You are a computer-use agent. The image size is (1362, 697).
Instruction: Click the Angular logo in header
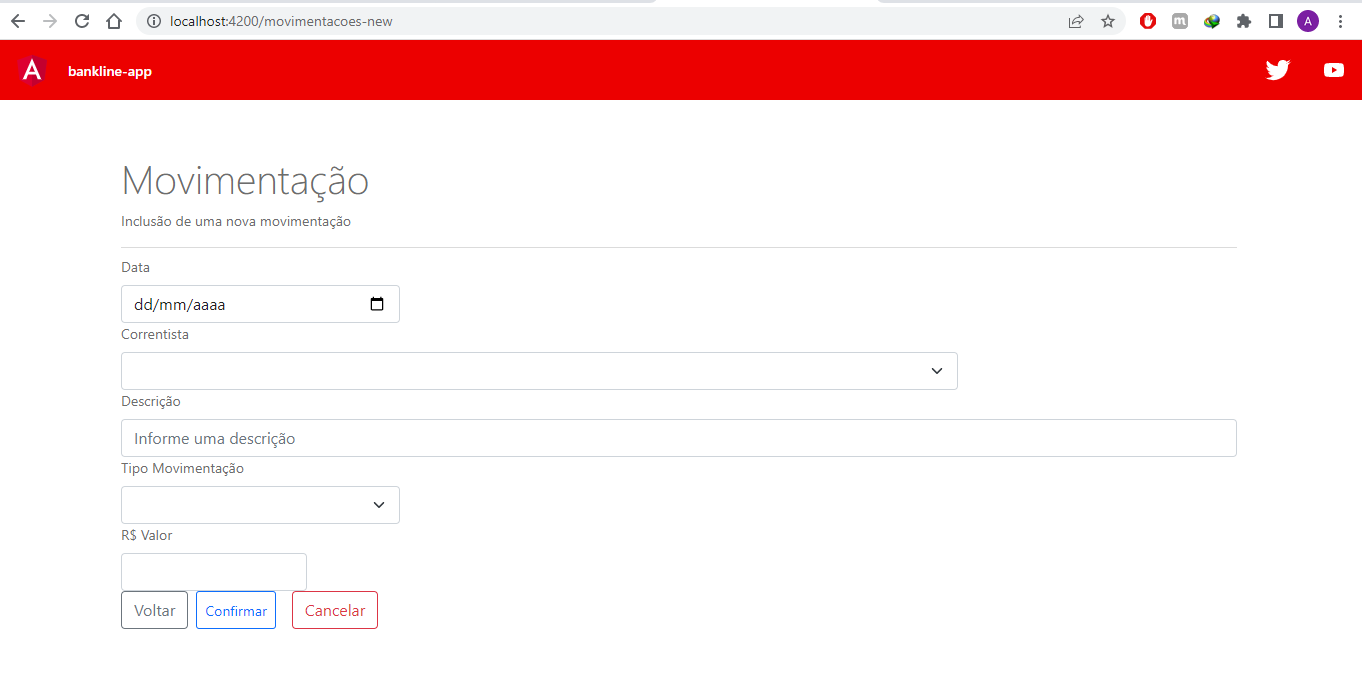(32, 70)
